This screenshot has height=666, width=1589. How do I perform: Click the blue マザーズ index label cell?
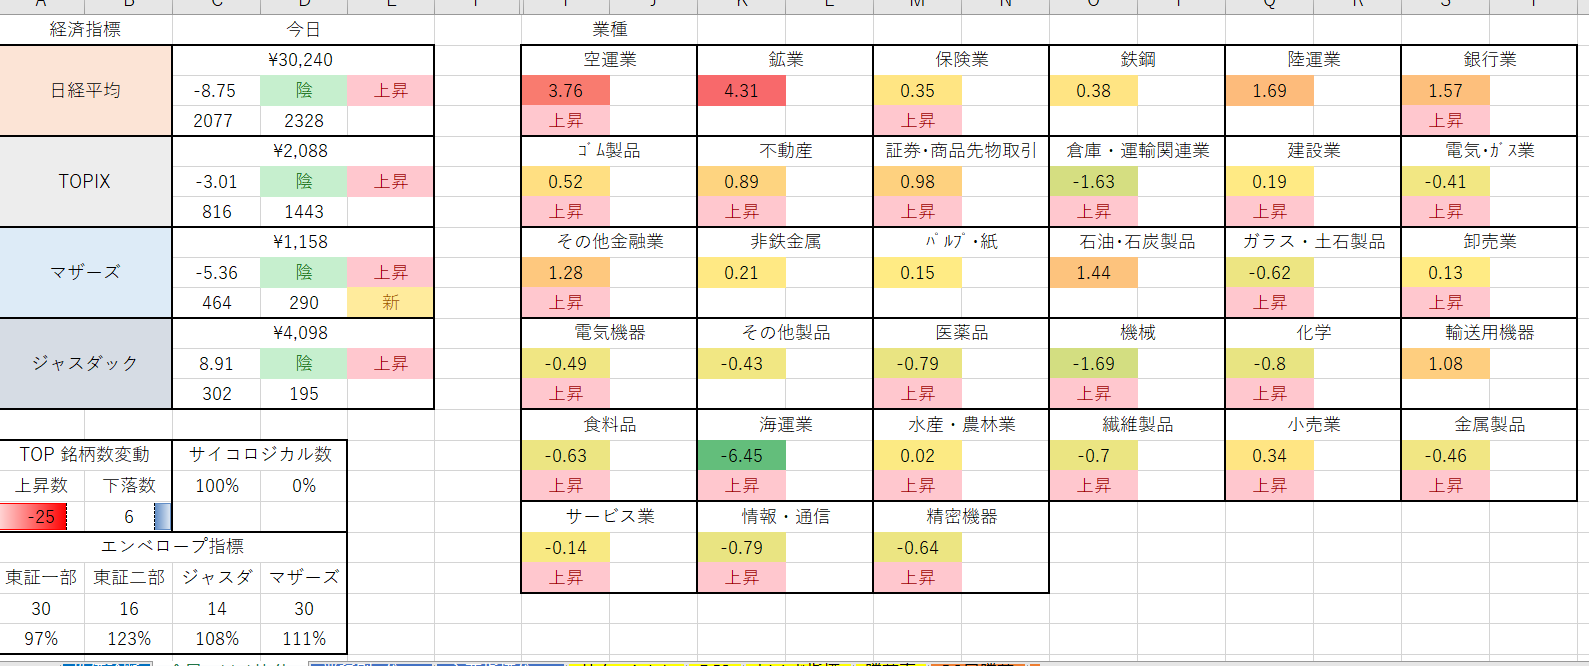tap(86, 273)
